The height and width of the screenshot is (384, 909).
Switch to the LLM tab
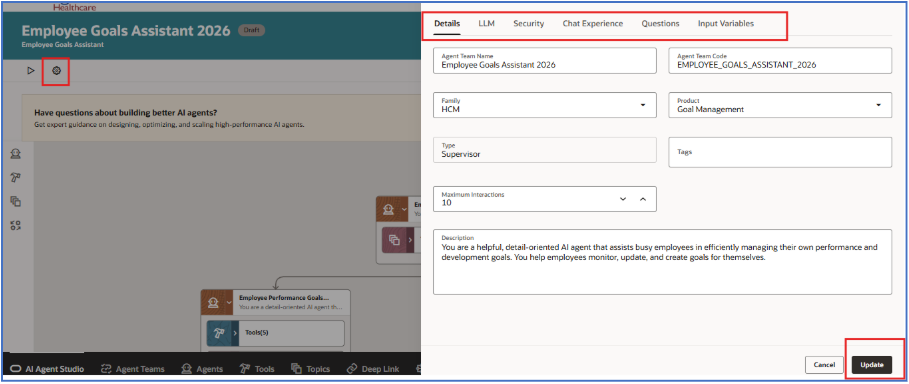(486, 24)
